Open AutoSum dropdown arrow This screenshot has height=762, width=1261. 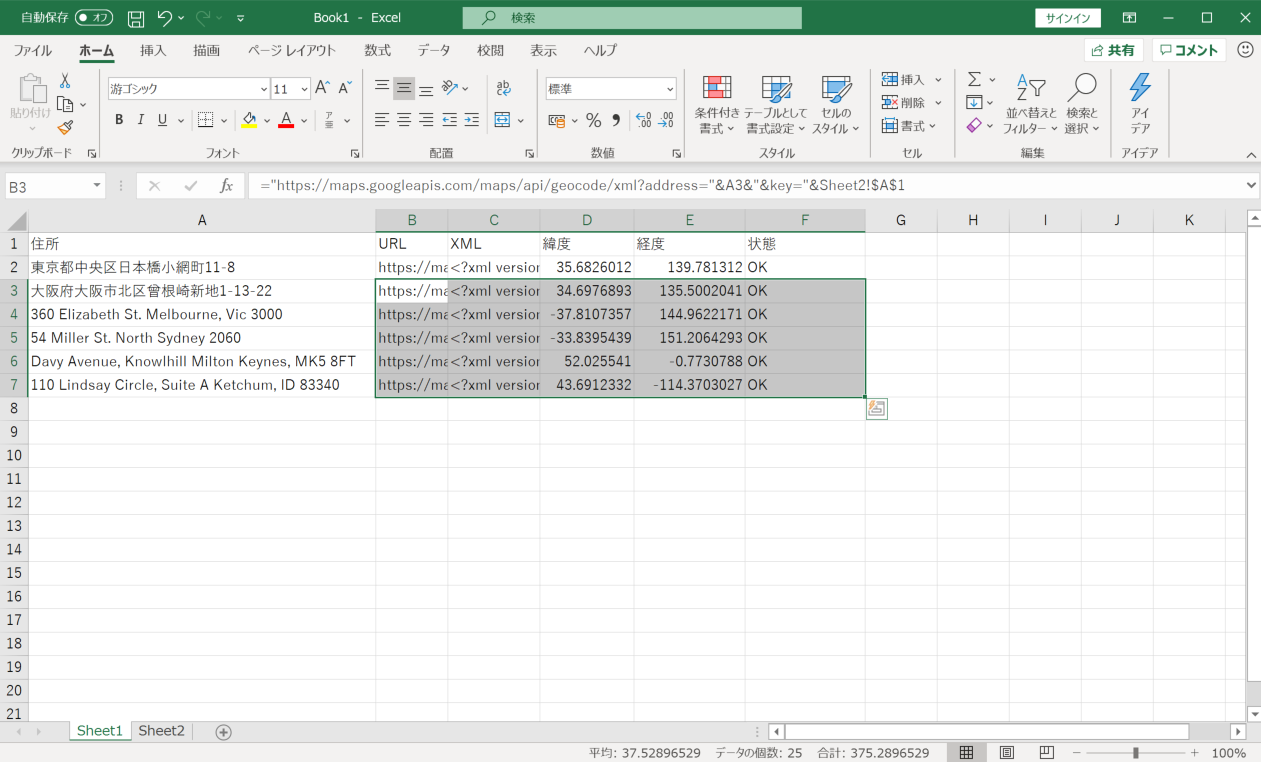coord(992,80)
